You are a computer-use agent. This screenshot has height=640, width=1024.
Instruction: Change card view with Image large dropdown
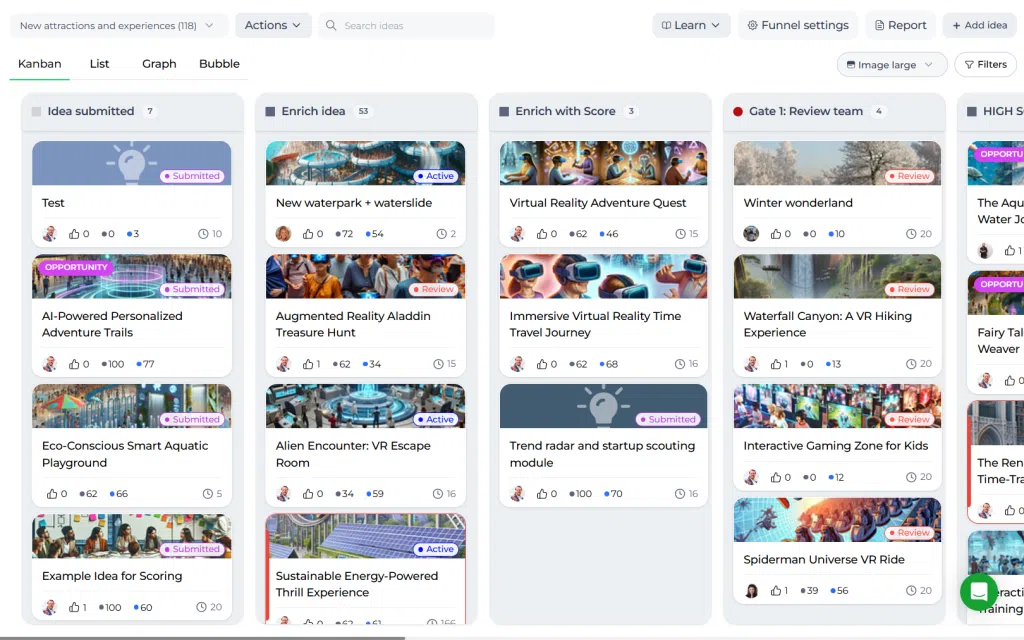[x=891, y=65]
